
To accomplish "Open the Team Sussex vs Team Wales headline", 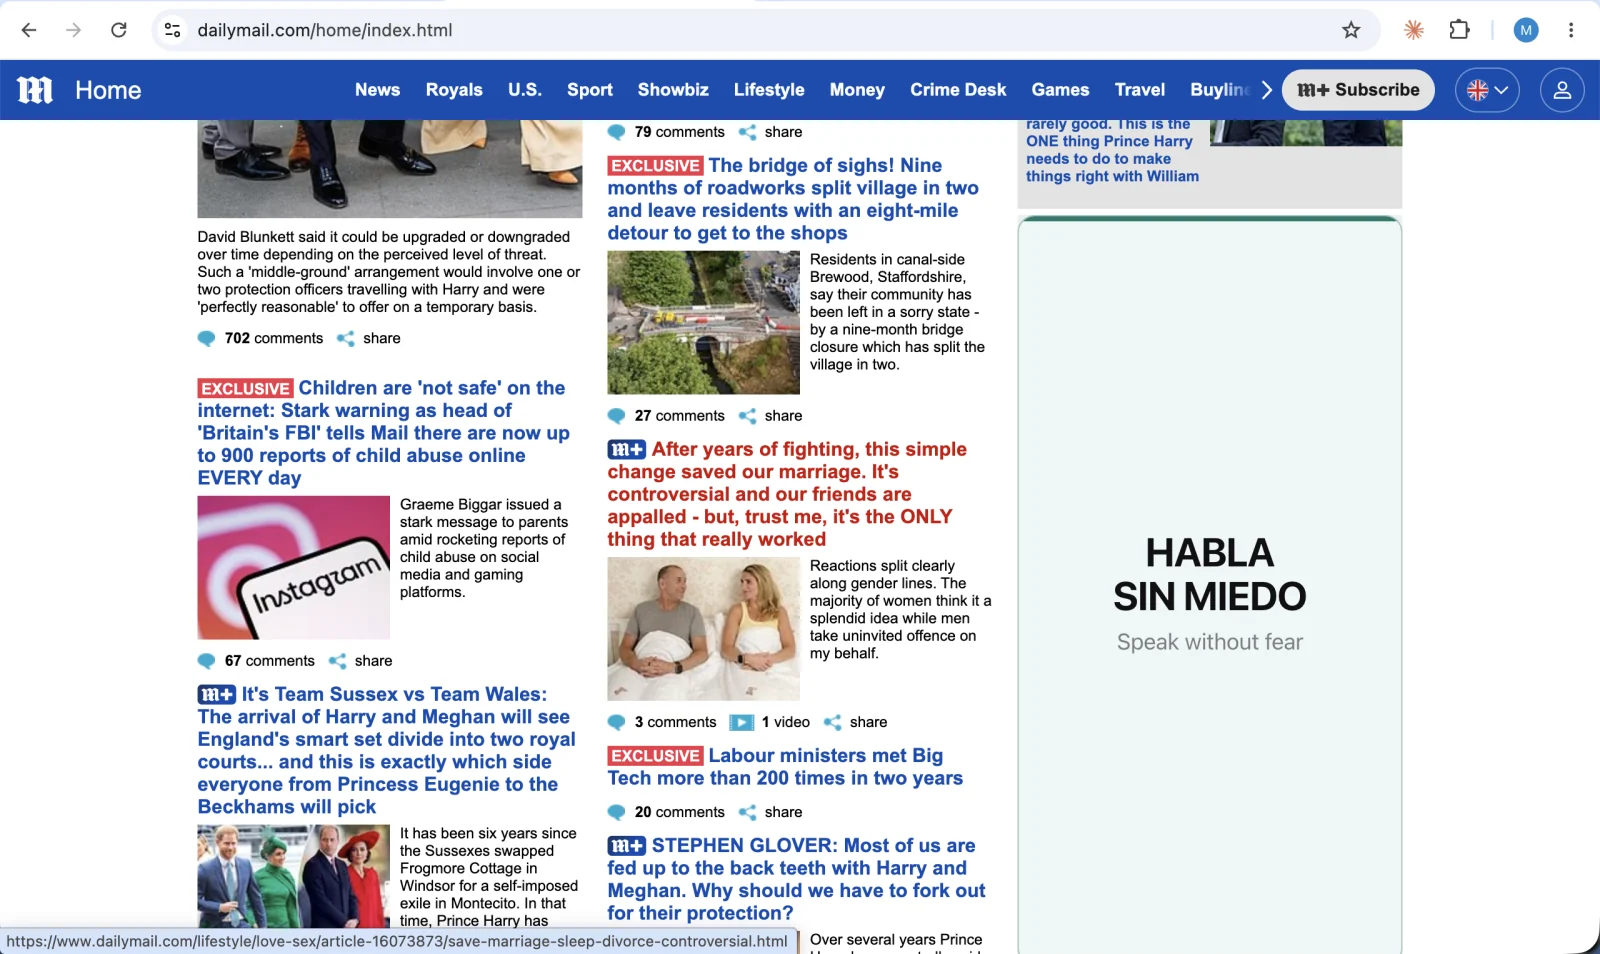I will 387,750.
